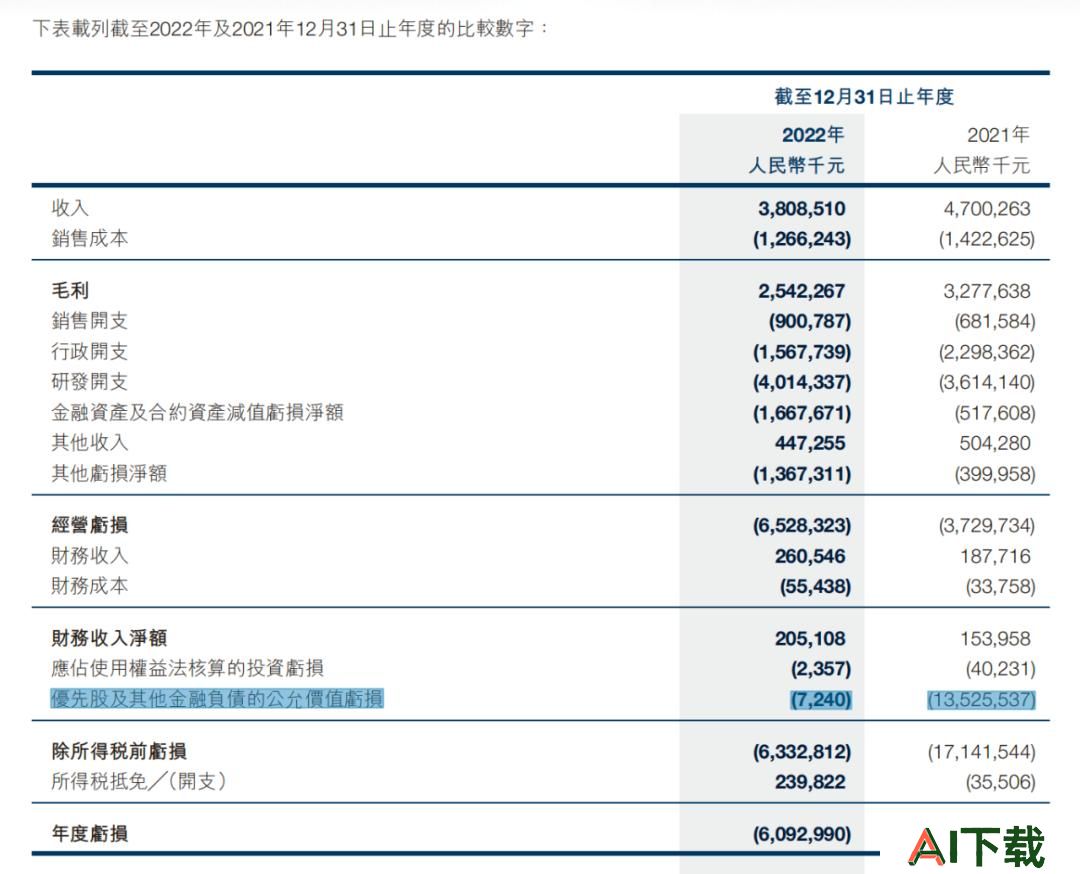
Task: Select the label 所得税抵免／(開支)
Action: [138, 781]
